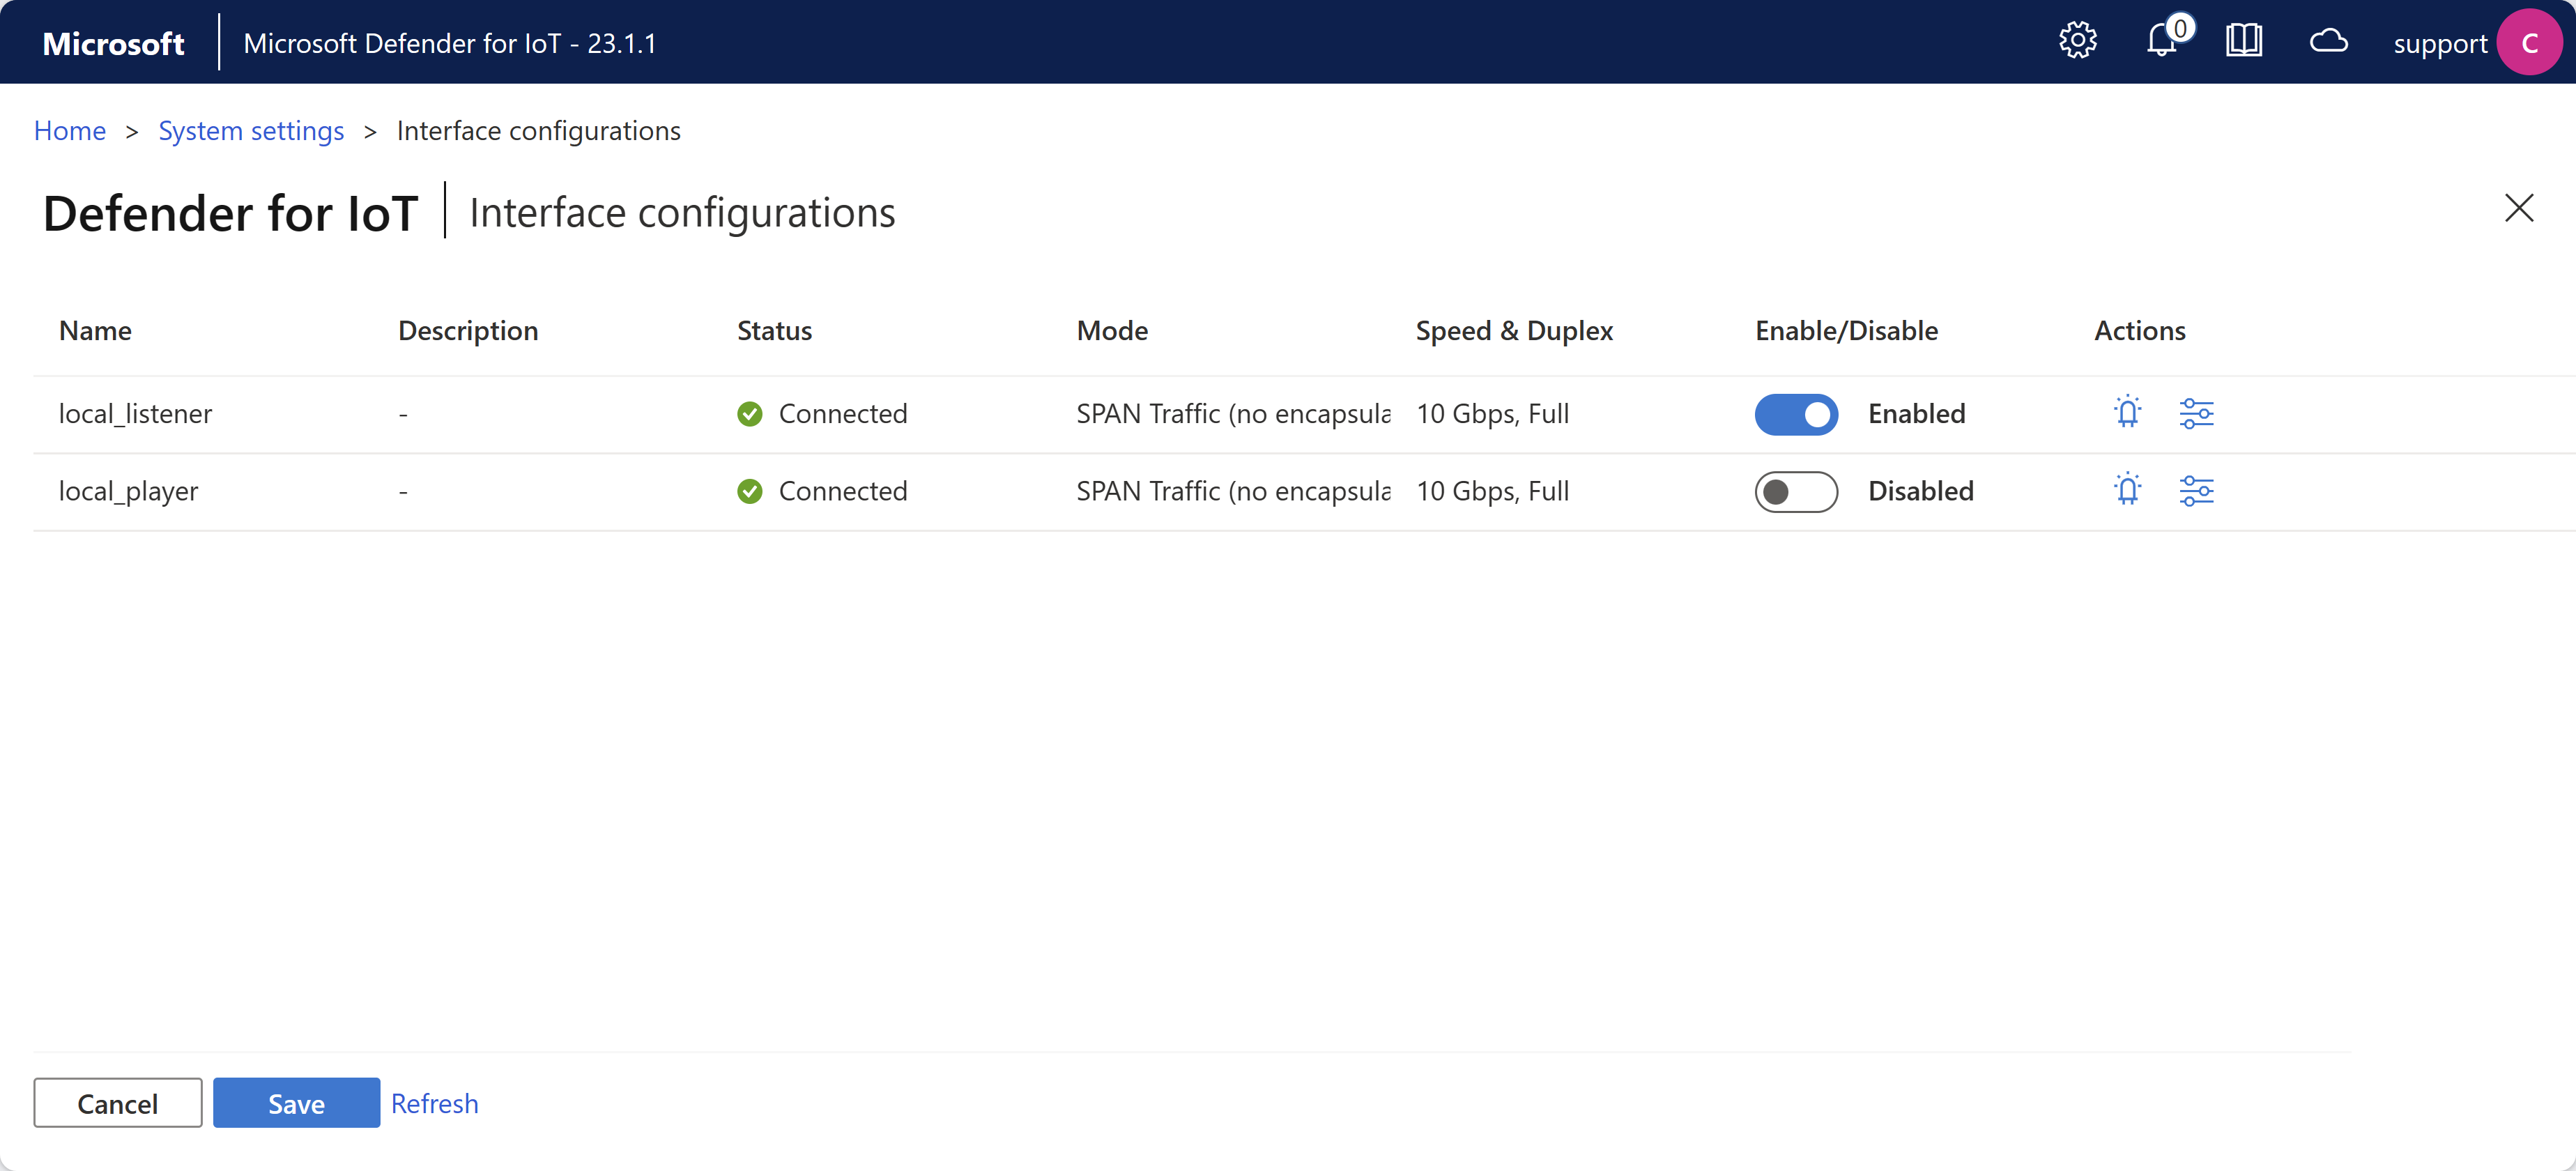This screenshot has width=2576, height=1171.
Task: Click the Refresh link to reload interfaces
Action: [434, 1102]
